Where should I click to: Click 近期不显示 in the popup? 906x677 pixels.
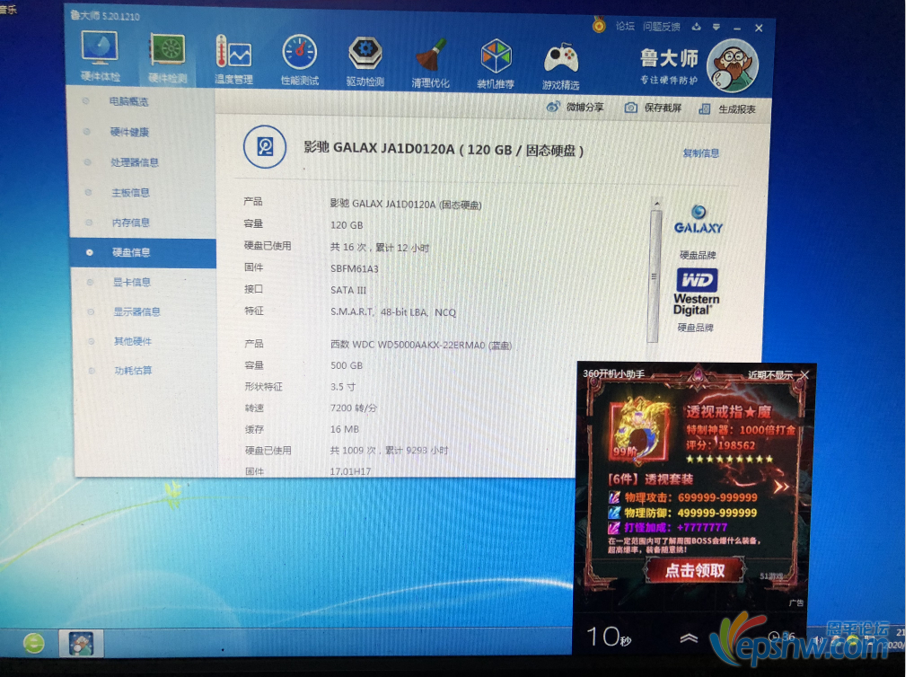coord(770,375)
